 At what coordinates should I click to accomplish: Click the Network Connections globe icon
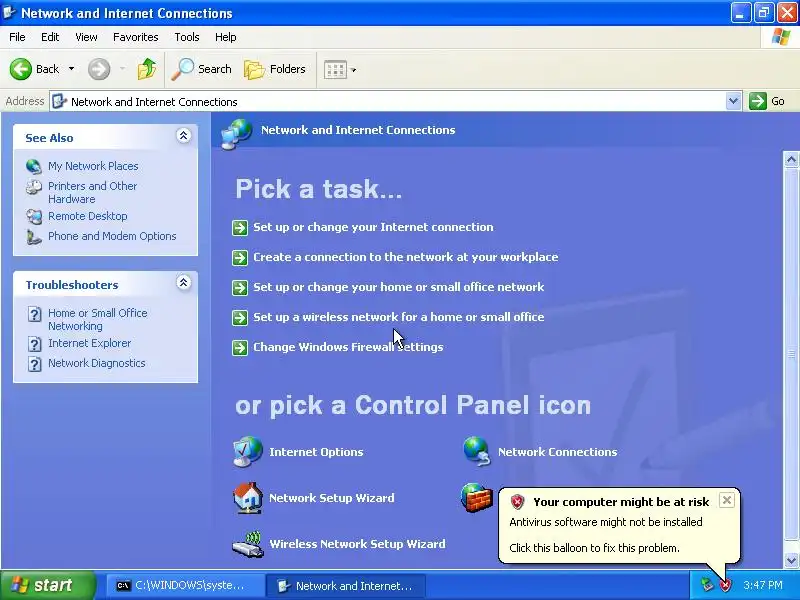pos(477,452)
